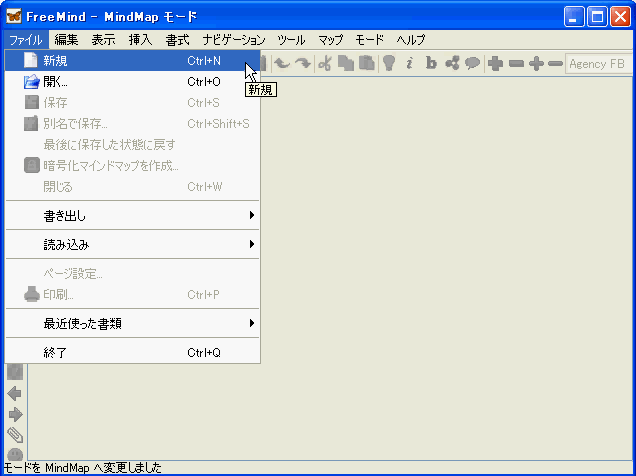Click the paste clipboard icon
Image resolution: width=636 pixels, height=476 pixels.
click(x=367, y=64)
